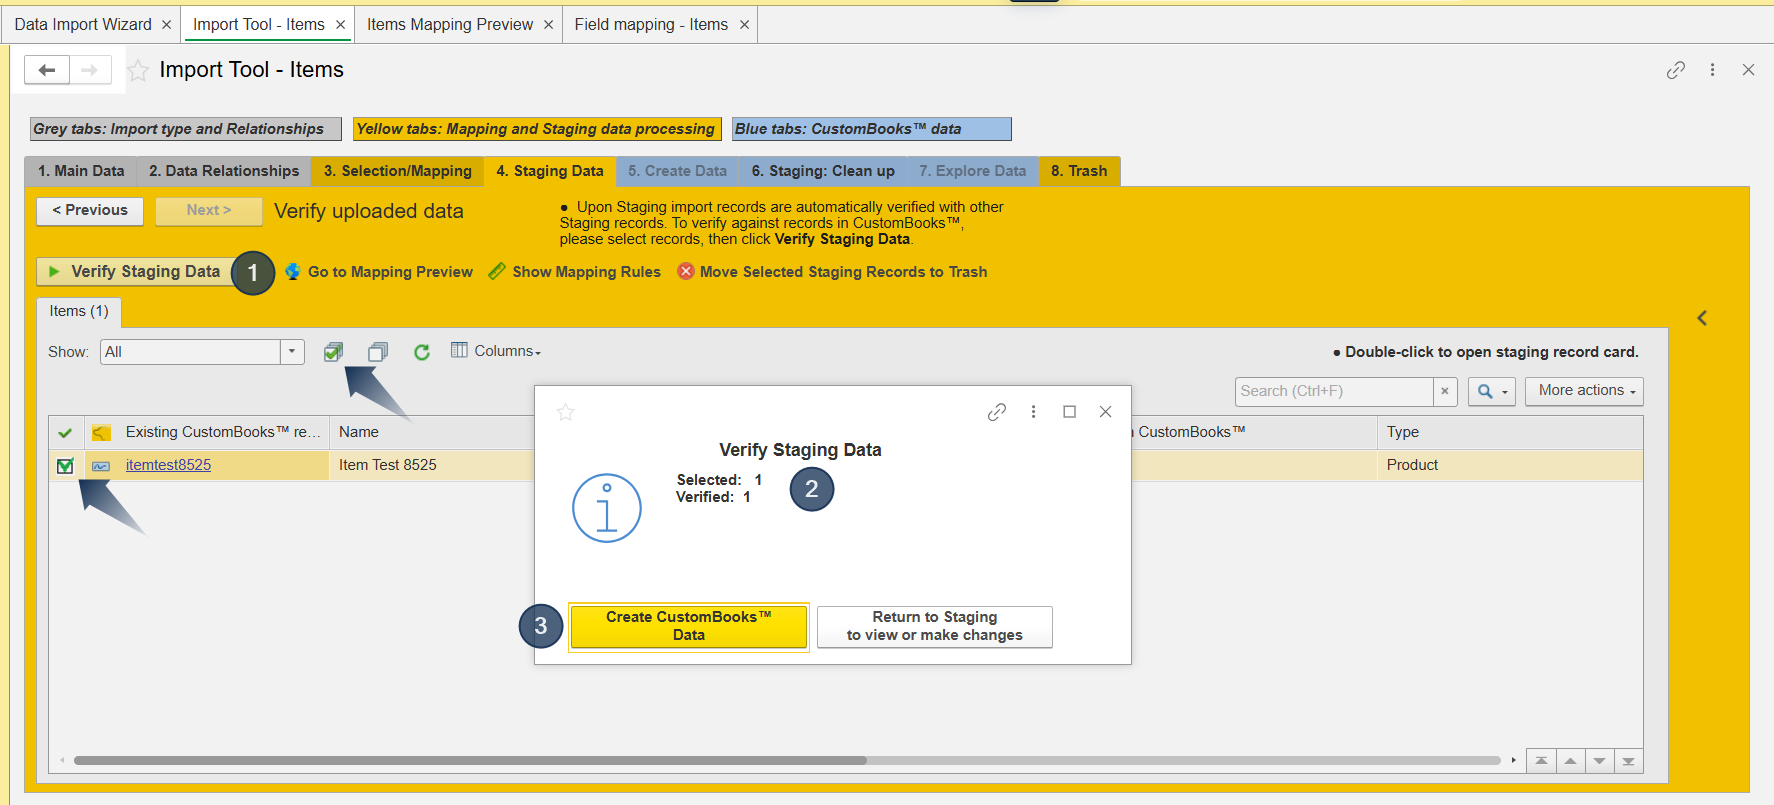Open the 3. Selection/Mapping tab
The image size is (1774, 805).
coord(397,171)
